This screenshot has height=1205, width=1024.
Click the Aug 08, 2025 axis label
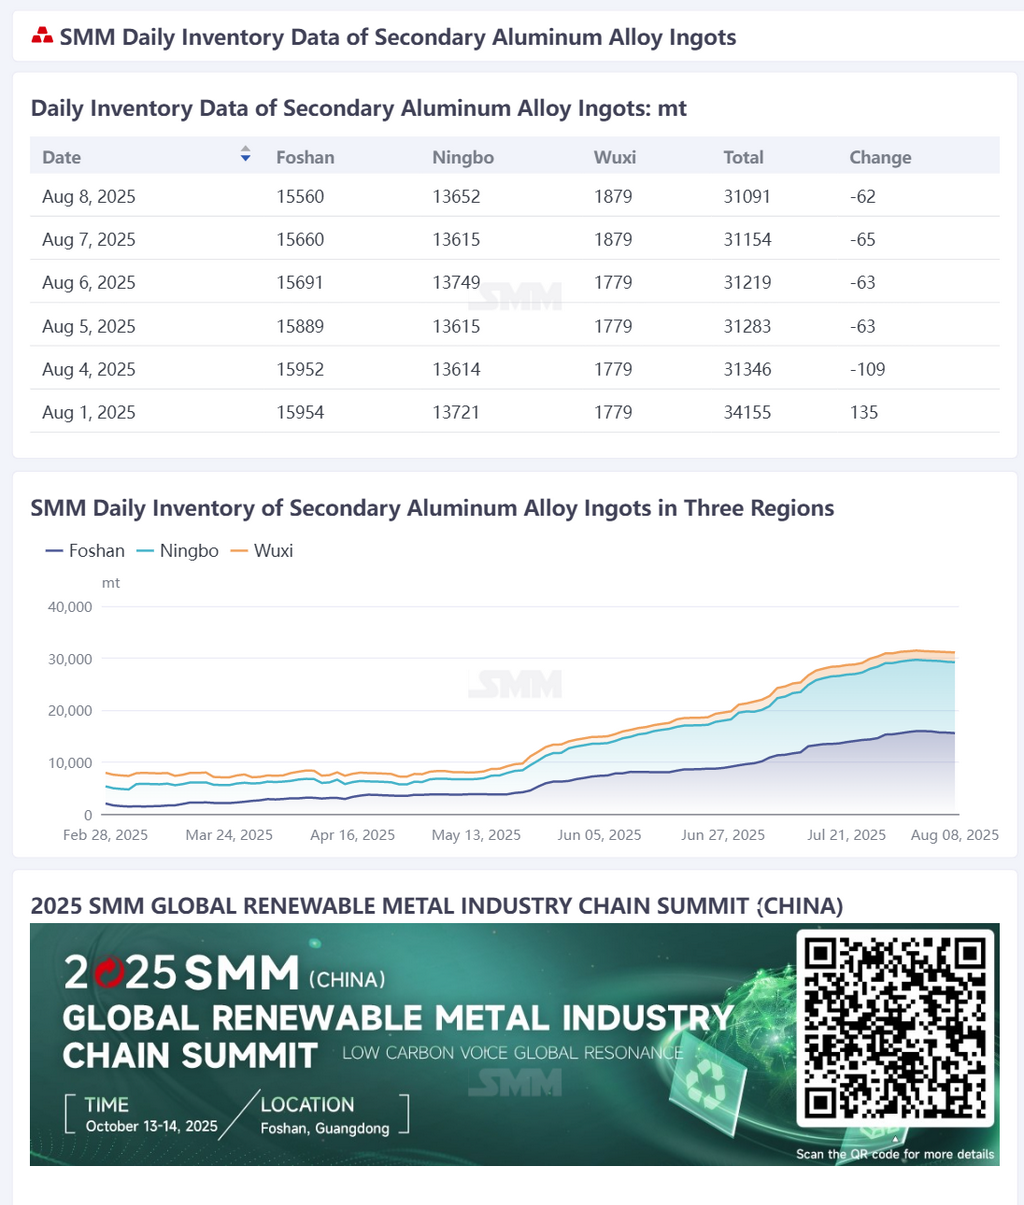pyautogui.click(x=954, y=835)
